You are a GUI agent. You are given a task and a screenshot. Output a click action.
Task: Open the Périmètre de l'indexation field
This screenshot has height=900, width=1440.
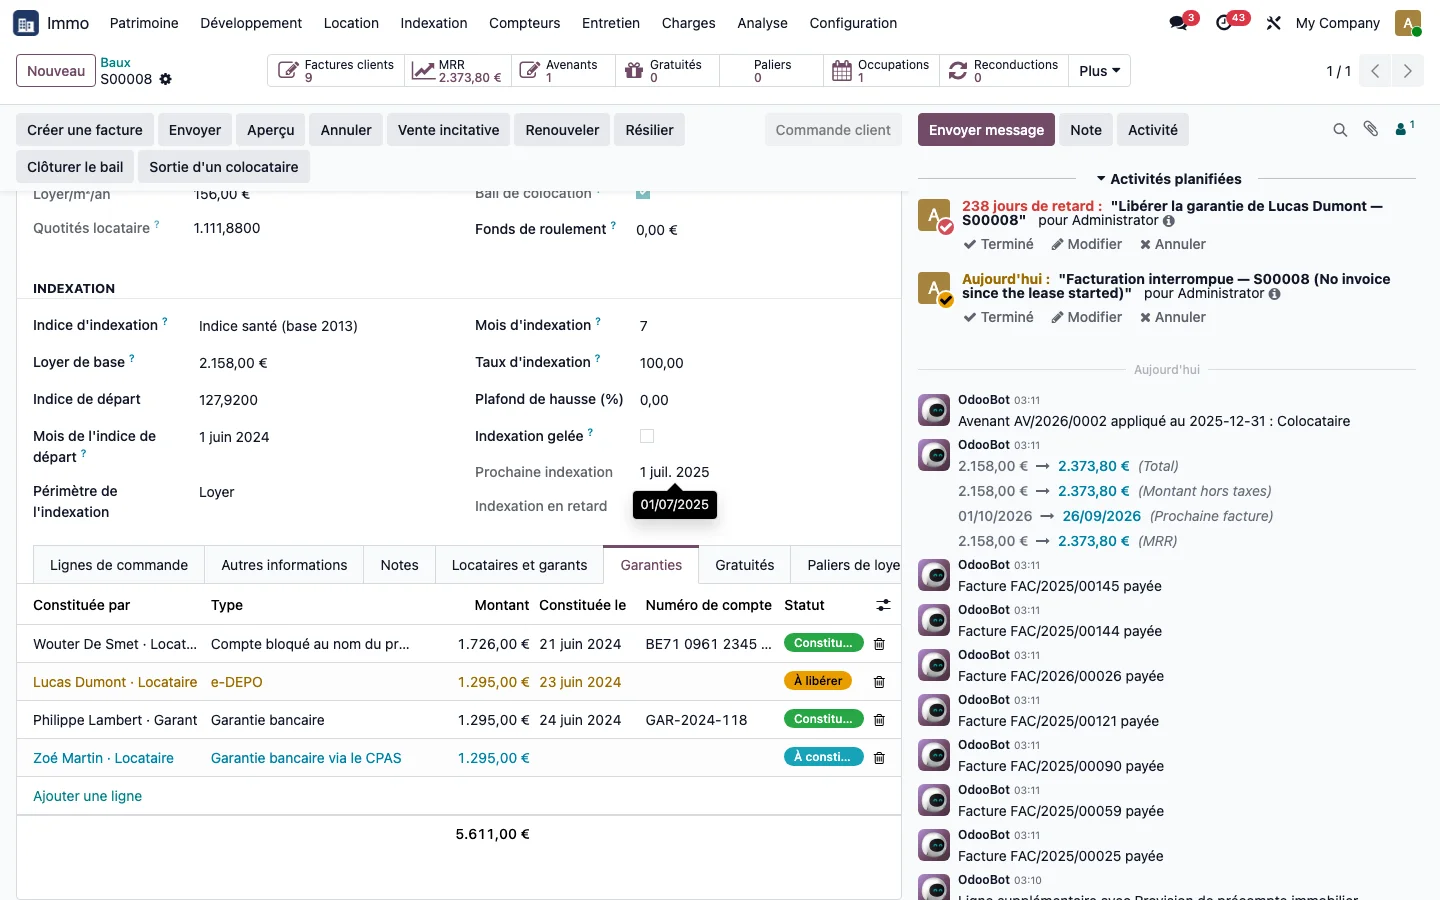(325, 492)
